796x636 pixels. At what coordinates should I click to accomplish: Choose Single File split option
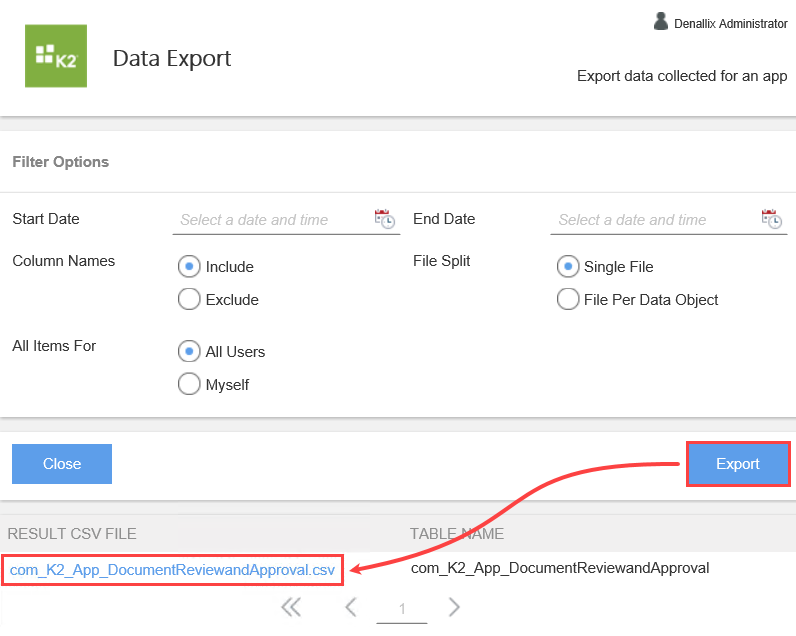coord(567,267)
